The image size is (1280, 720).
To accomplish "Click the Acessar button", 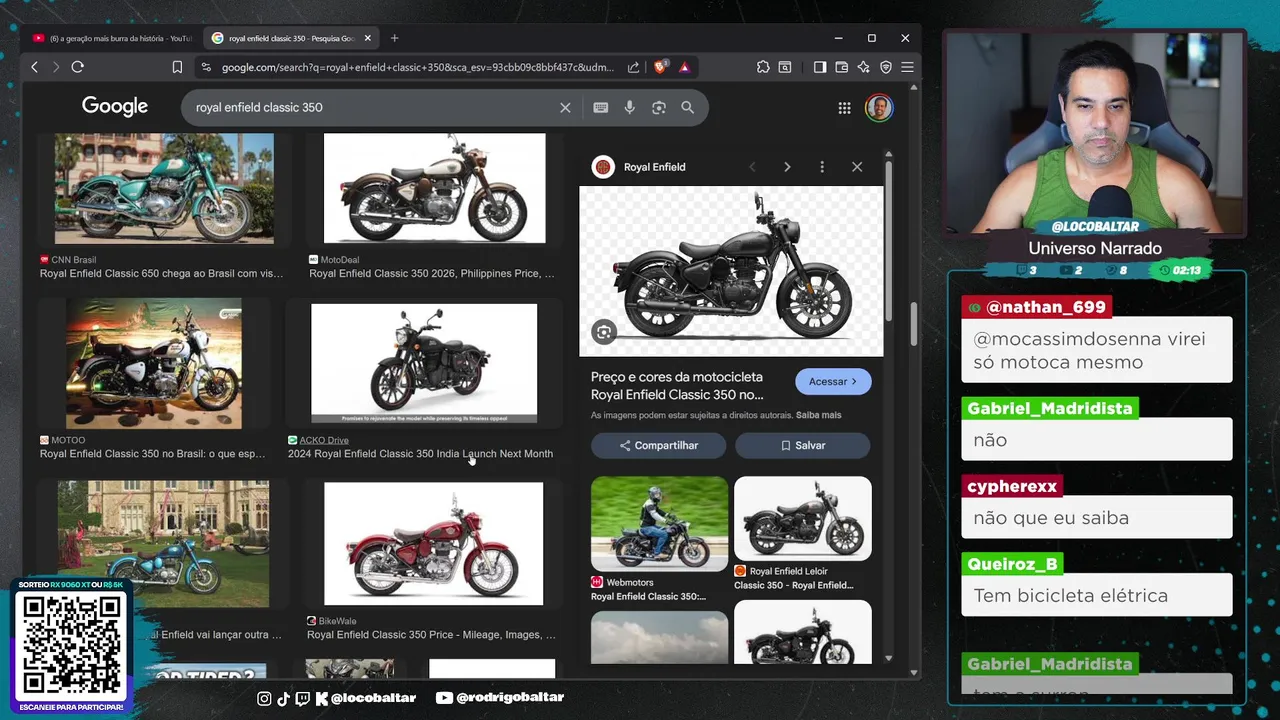I will tap(833, 381).
